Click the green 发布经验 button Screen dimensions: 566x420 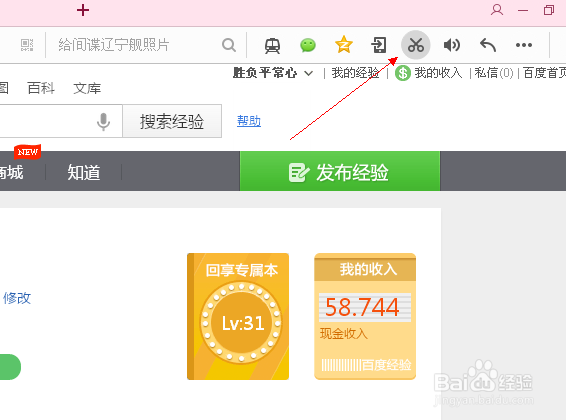click(x=340, y=171)
